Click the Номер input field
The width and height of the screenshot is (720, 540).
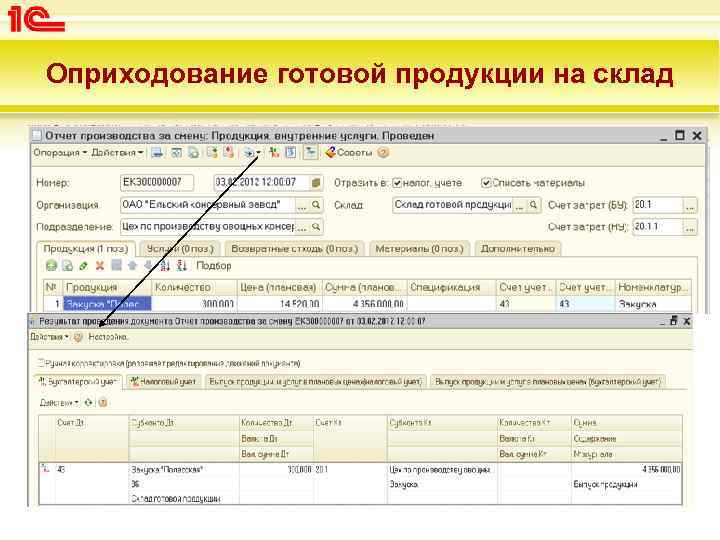coord(157,182)
